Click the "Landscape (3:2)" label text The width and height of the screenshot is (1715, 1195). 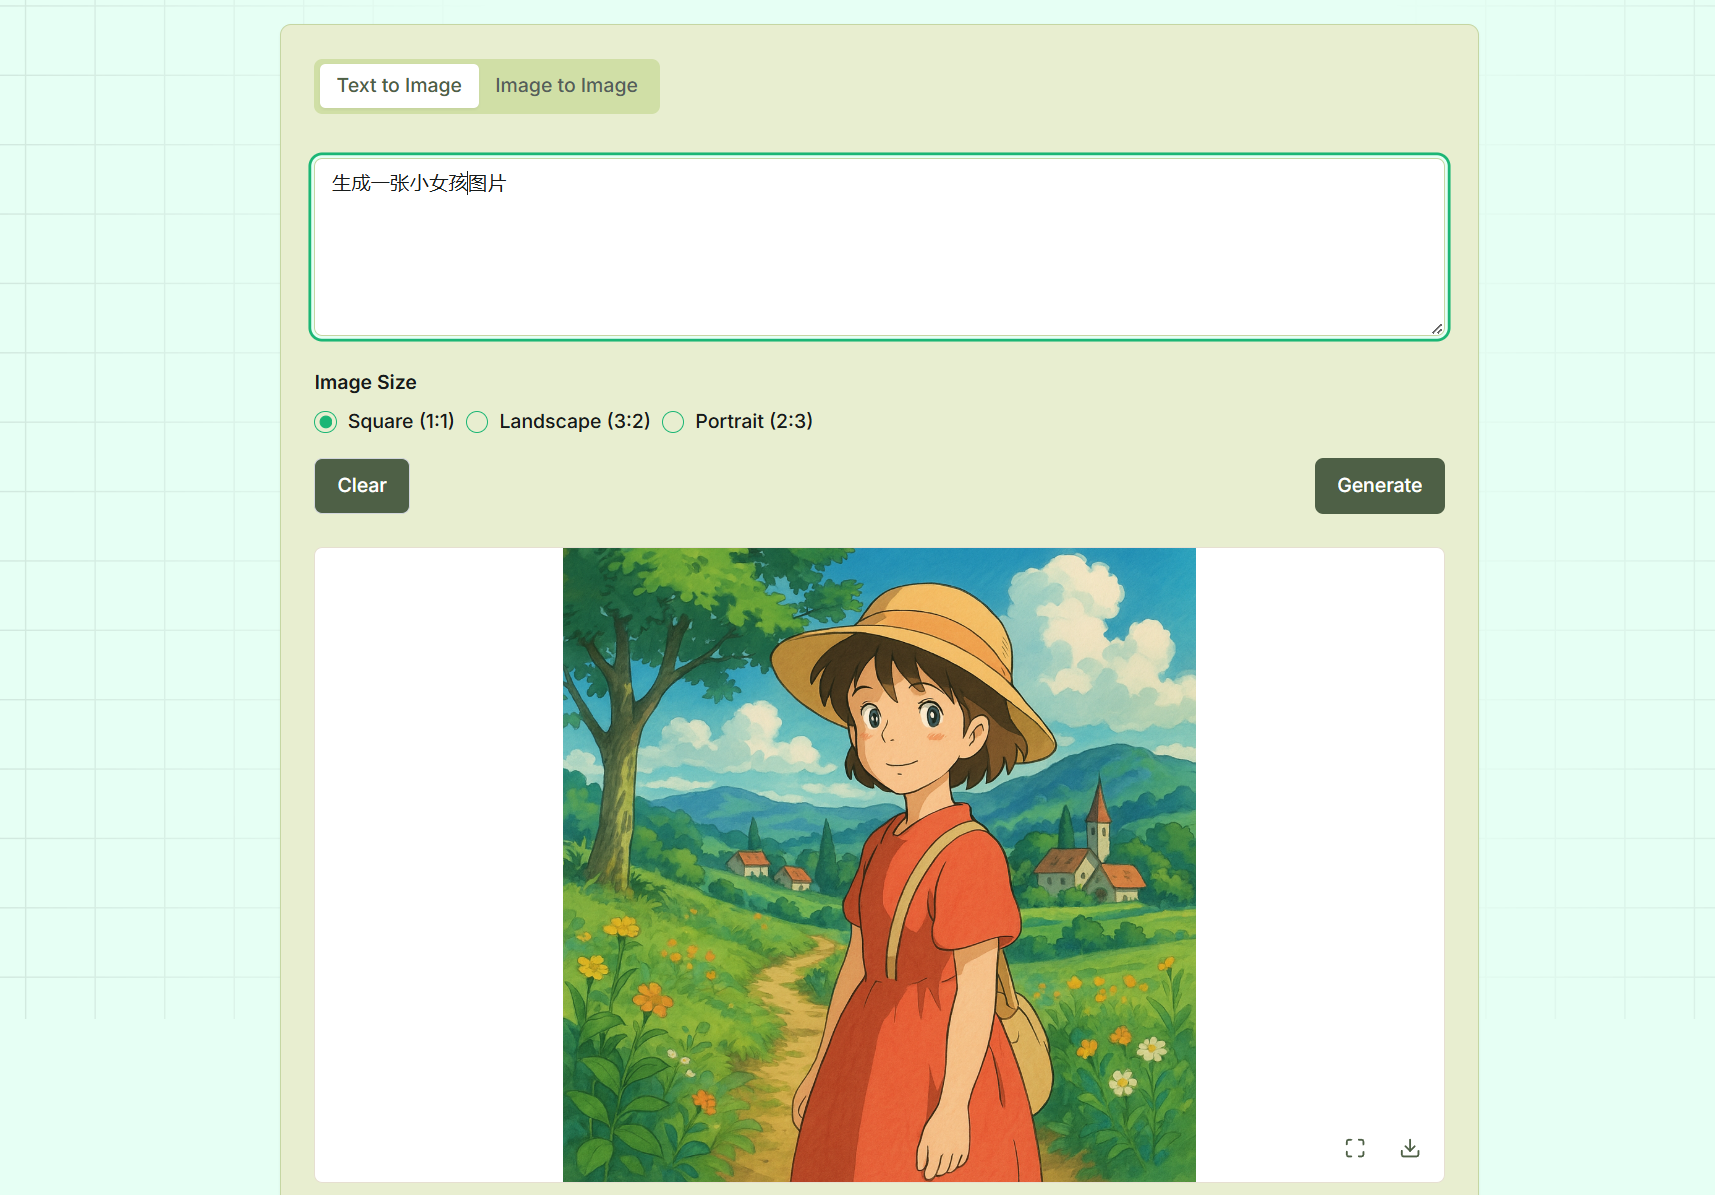pyautogui.click(x=575, y=422)
